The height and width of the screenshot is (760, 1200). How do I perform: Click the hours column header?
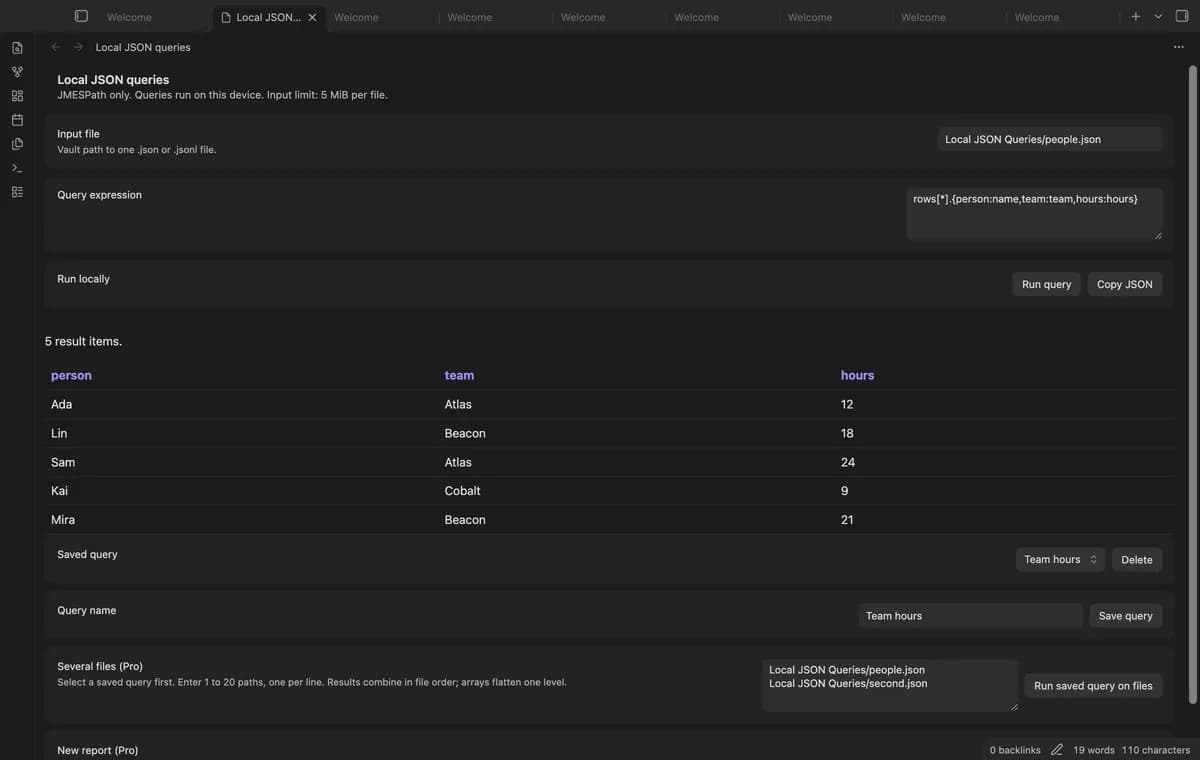[x=857, y=375]
